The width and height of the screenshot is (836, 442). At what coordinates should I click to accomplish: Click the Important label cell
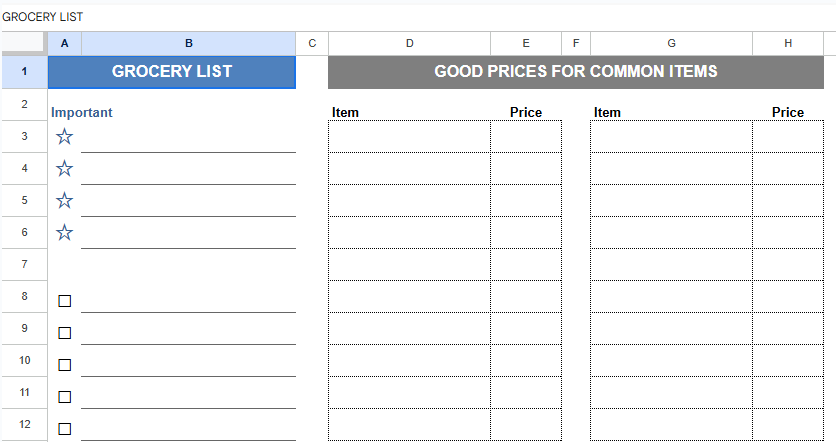[x=82, y=112]
